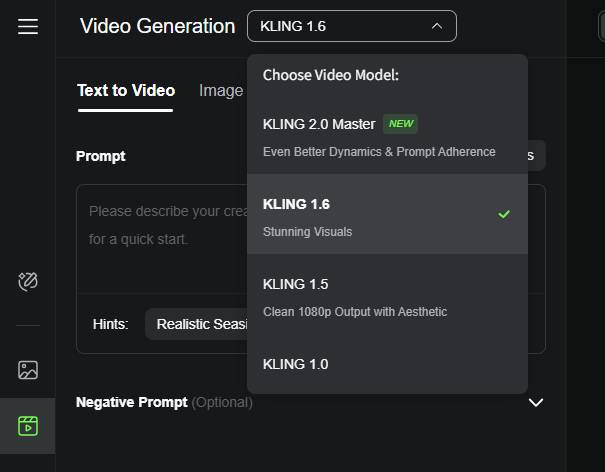The height and width of the screenshot is (472, 605).
Task: Click the green checkmark beside KLING 1.6
Action: [x=504, y=214]
